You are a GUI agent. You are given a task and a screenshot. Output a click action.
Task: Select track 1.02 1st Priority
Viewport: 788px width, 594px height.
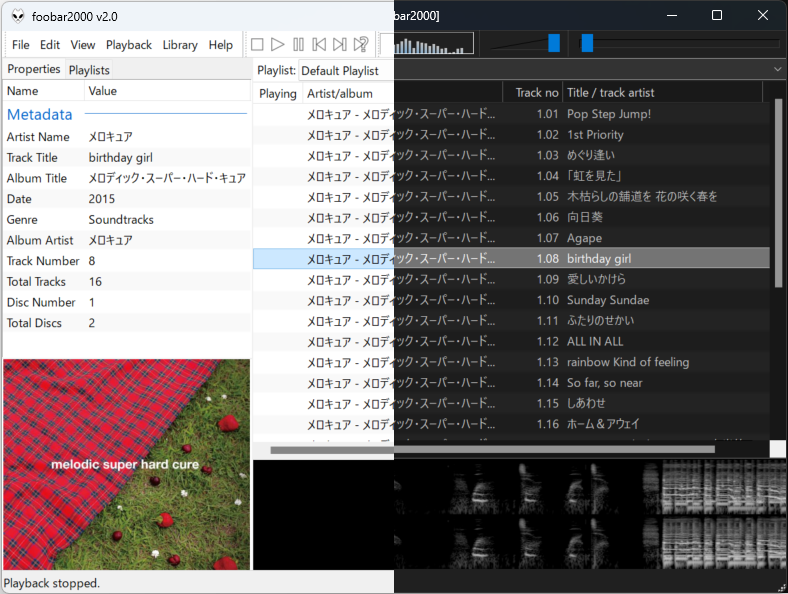tap(511, 135)
